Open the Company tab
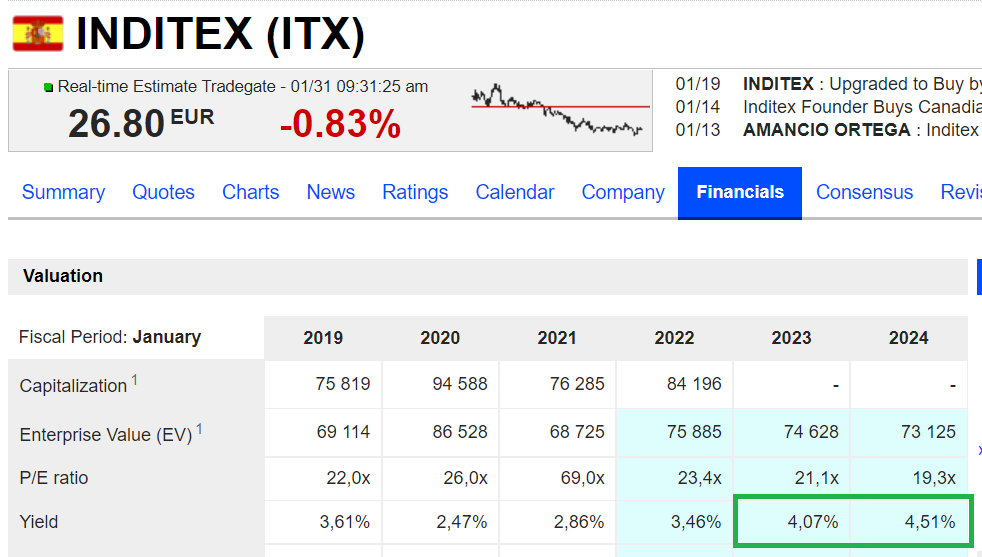Image resolution: width=982 pixels, height=557 pixels. point(623,192)
